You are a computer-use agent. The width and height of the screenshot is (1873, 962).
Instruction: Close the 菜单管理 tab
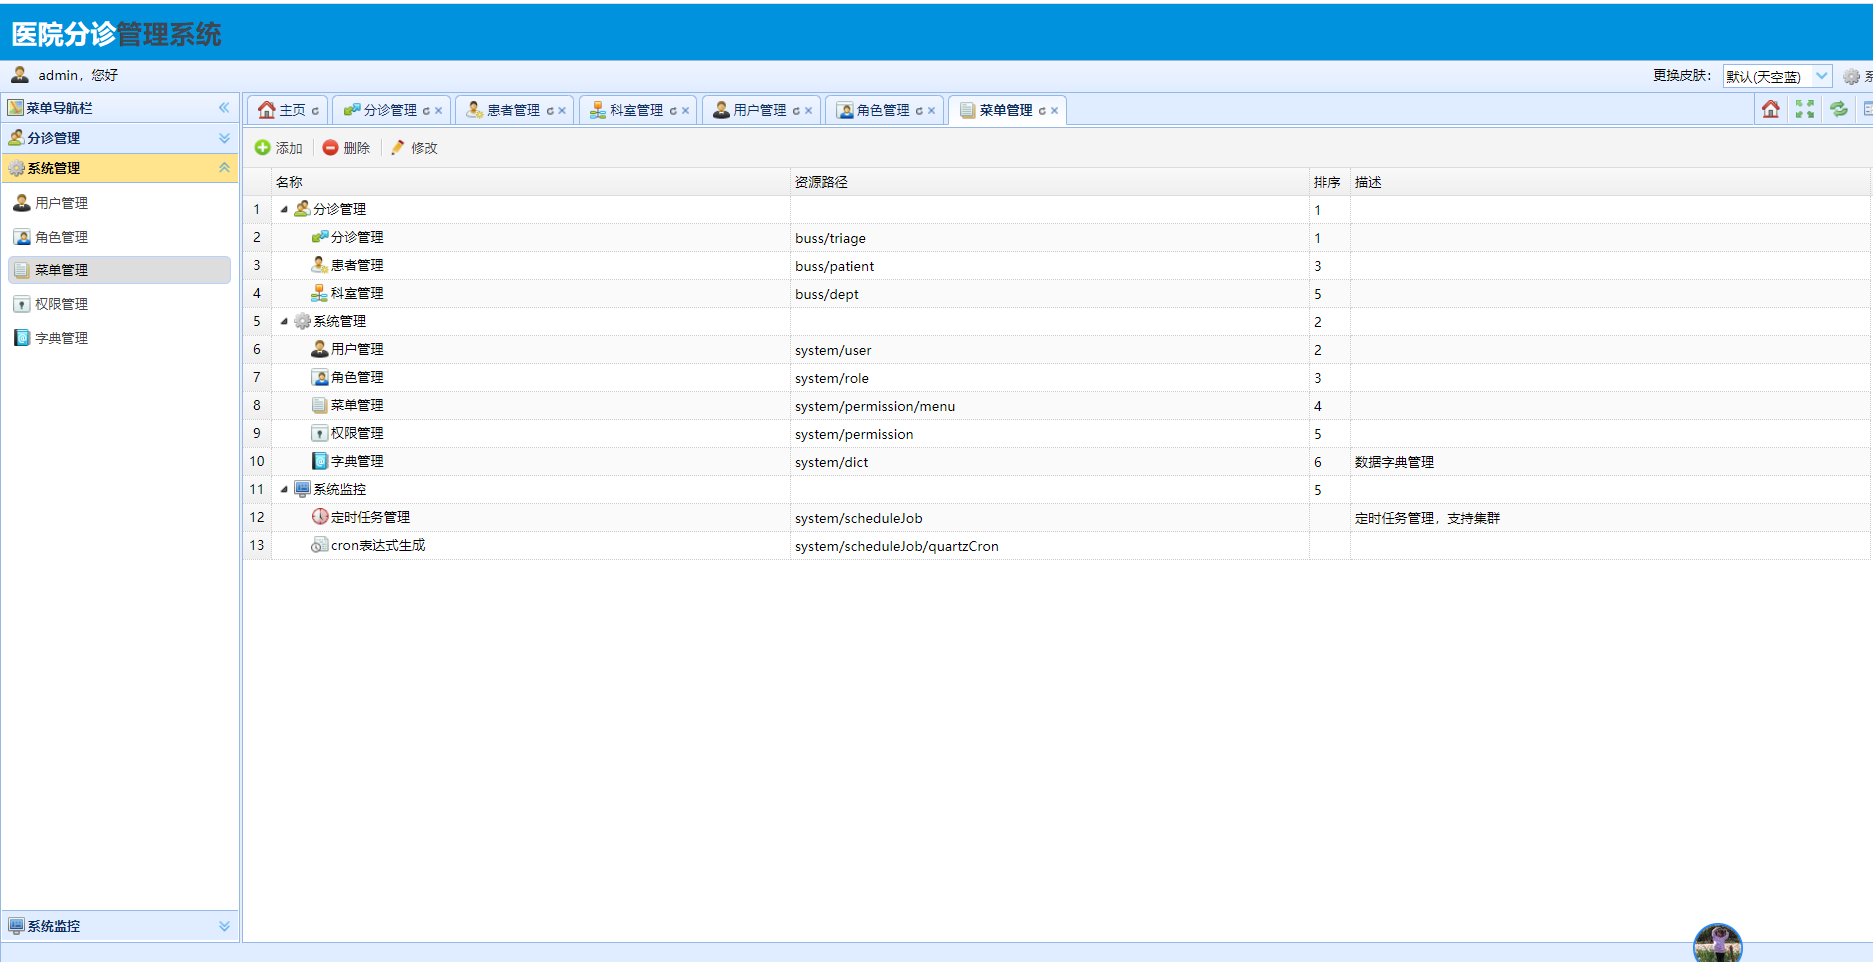pyautogui.click(x=1054, y=111)
